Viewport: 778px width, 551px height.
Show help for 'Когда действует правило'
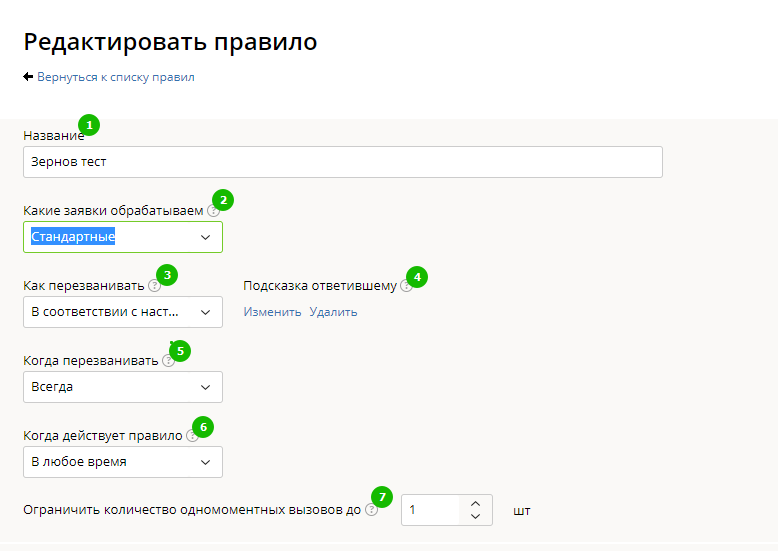[192, 436]
